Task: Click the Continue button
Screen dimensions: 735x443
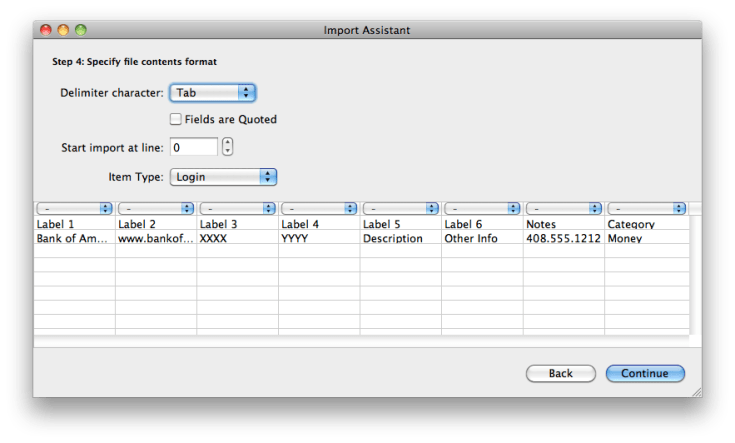Action: tap(644, 373)
